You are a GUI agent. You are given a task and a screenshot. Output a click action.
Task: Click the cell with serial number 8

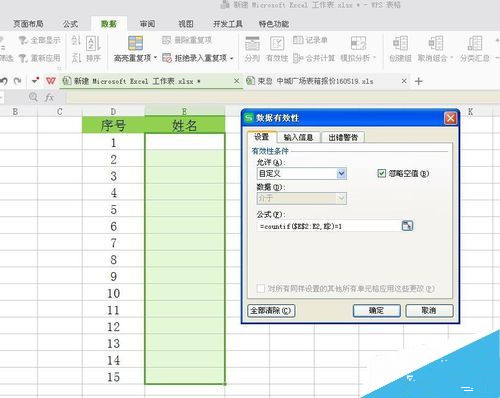pyautogui.click(x=114, y=260)
